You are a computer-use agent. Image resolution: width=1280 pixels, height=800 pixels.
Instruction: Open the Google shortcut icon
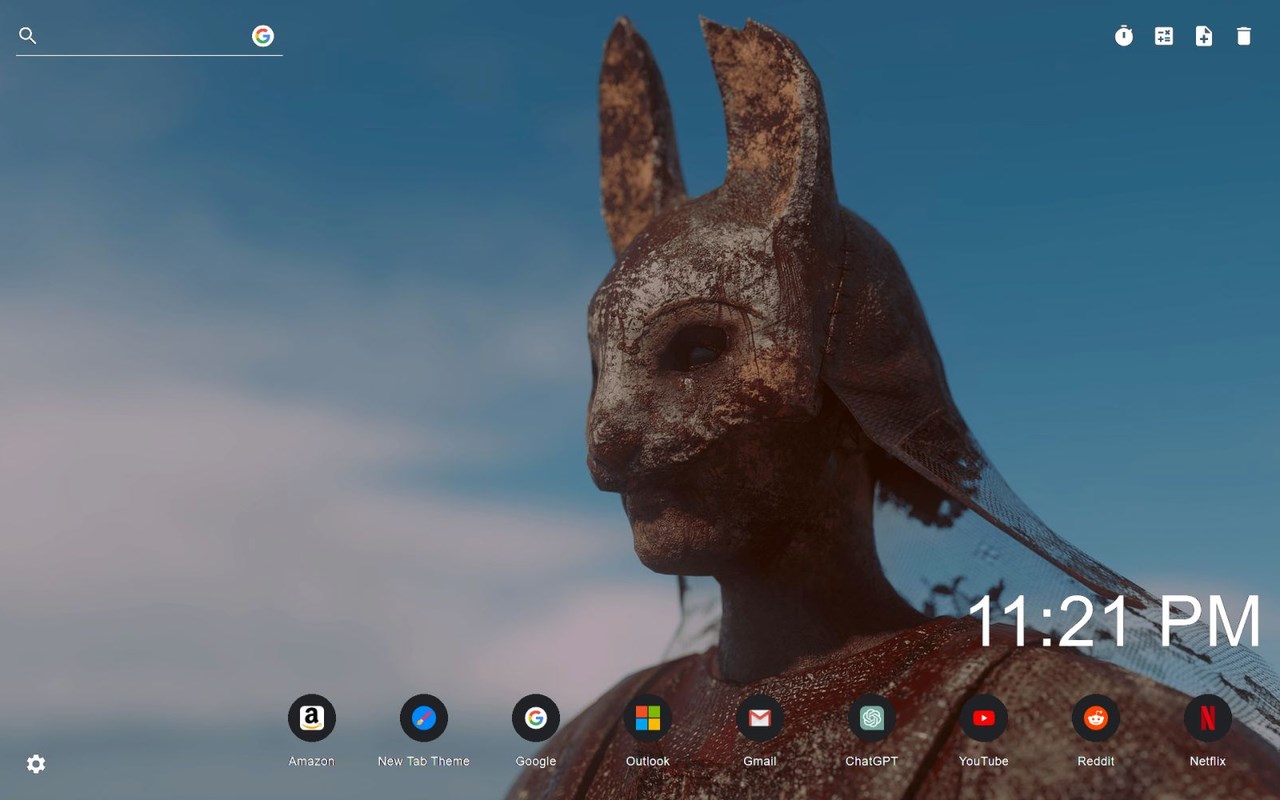(x=536, y=718)
